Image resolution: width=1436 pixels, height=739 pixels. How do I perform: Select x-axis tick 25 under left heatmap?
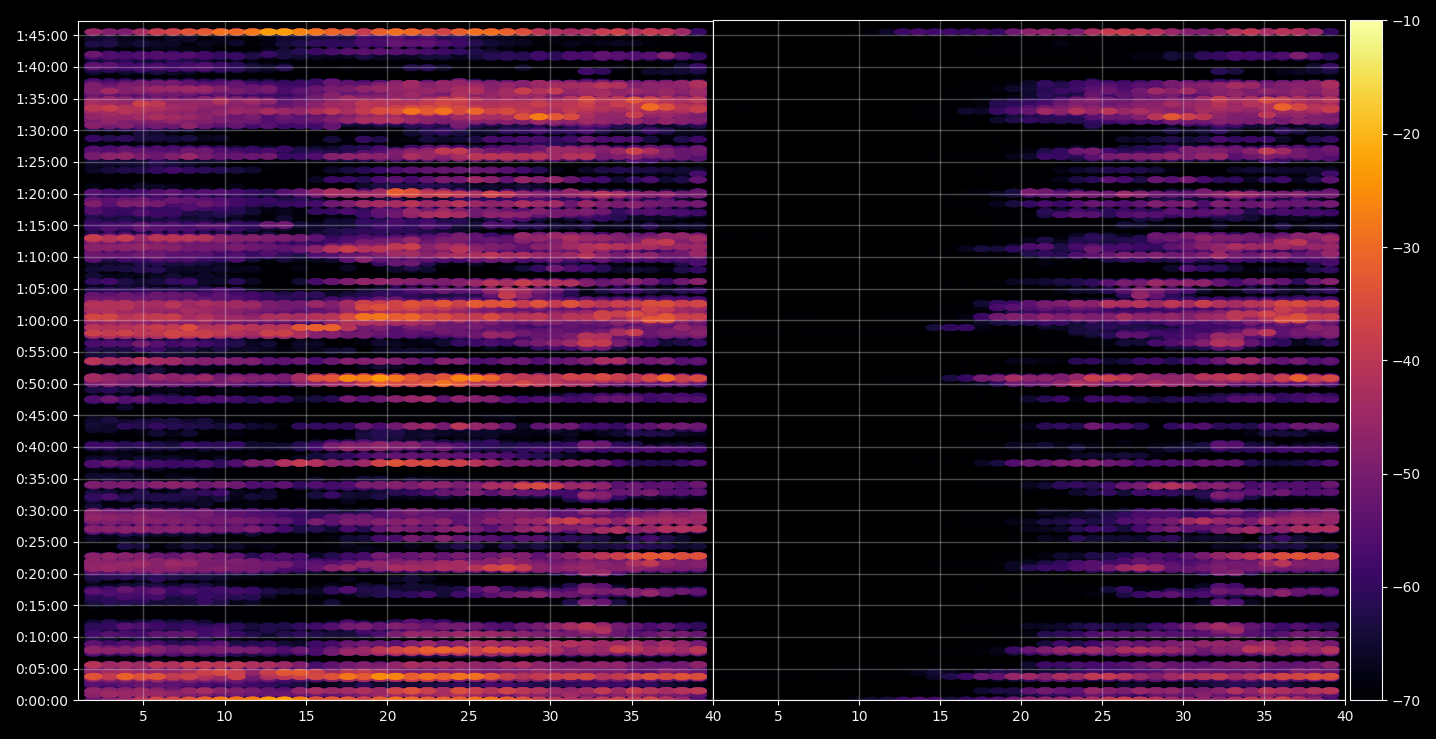click(469, 716)
